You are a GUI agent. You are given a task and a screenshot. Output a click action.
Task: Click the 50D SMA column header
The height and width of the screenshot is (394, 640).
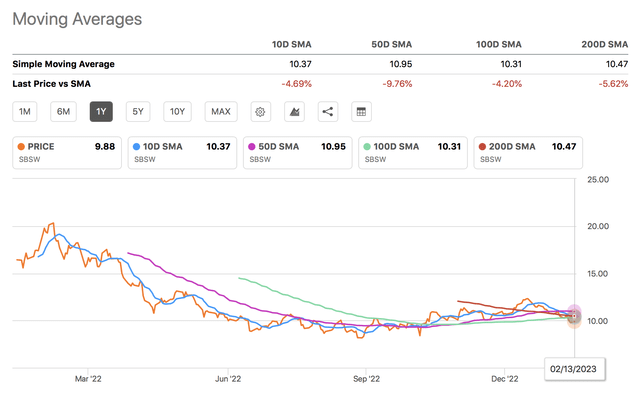391,45
